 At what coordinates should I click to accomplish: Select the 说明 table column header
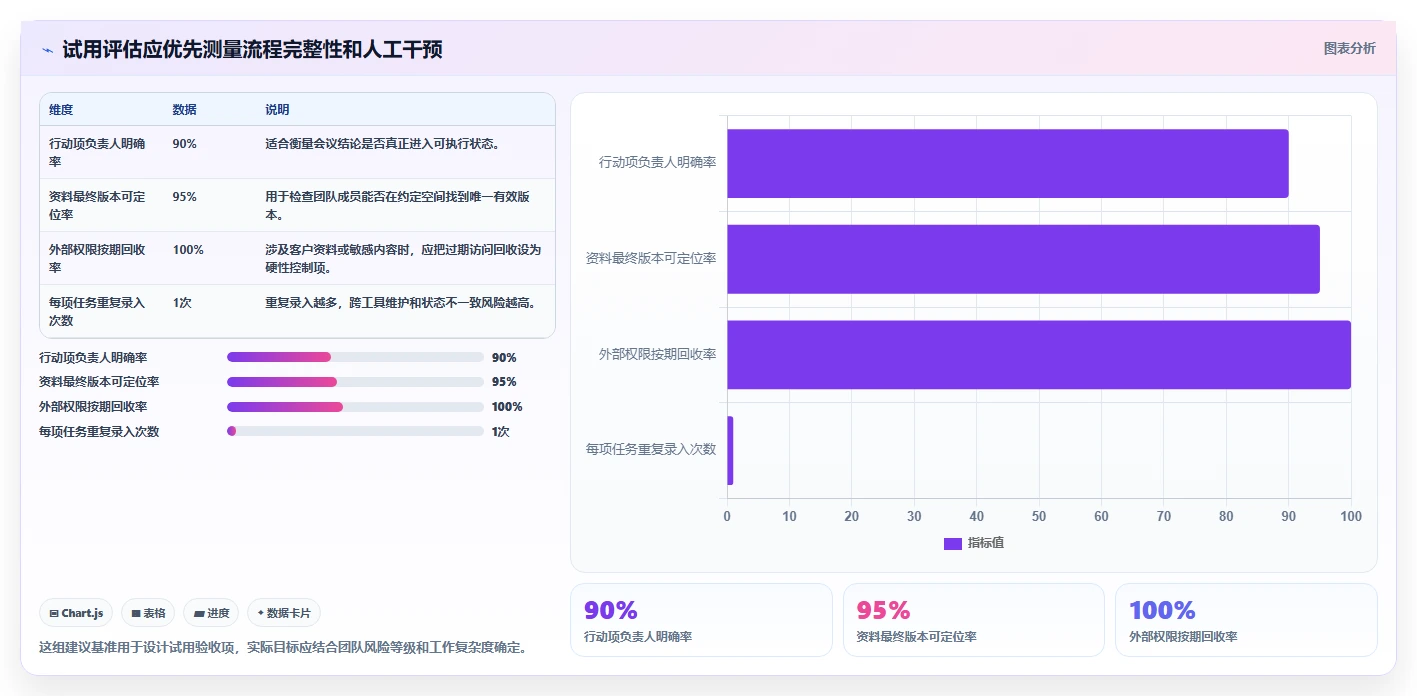point(277,110)
